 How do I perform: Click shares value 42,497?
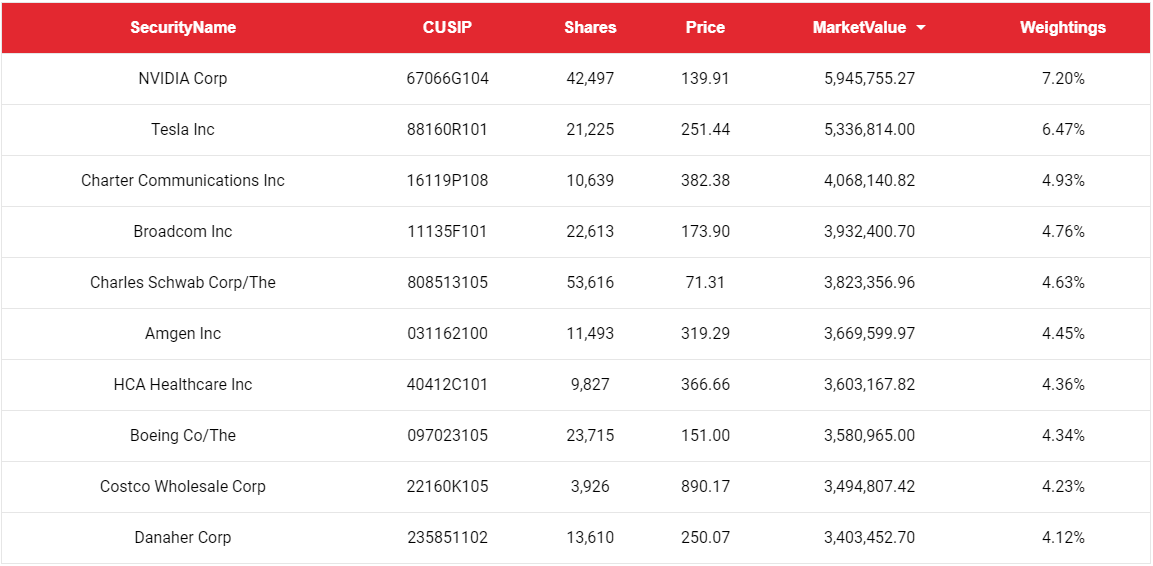(x=590, y=79)
